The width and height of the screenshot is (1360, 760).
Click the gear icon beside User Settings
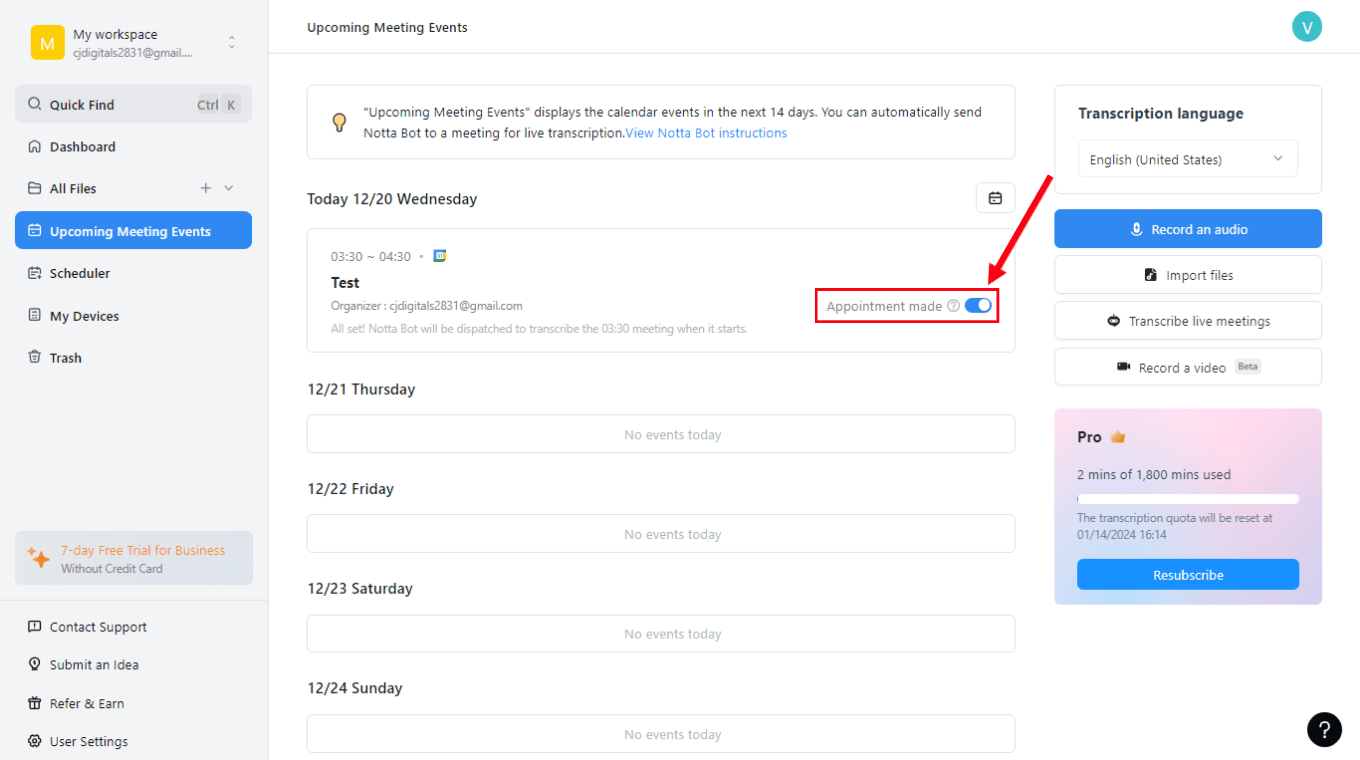(x=35, y=741)
